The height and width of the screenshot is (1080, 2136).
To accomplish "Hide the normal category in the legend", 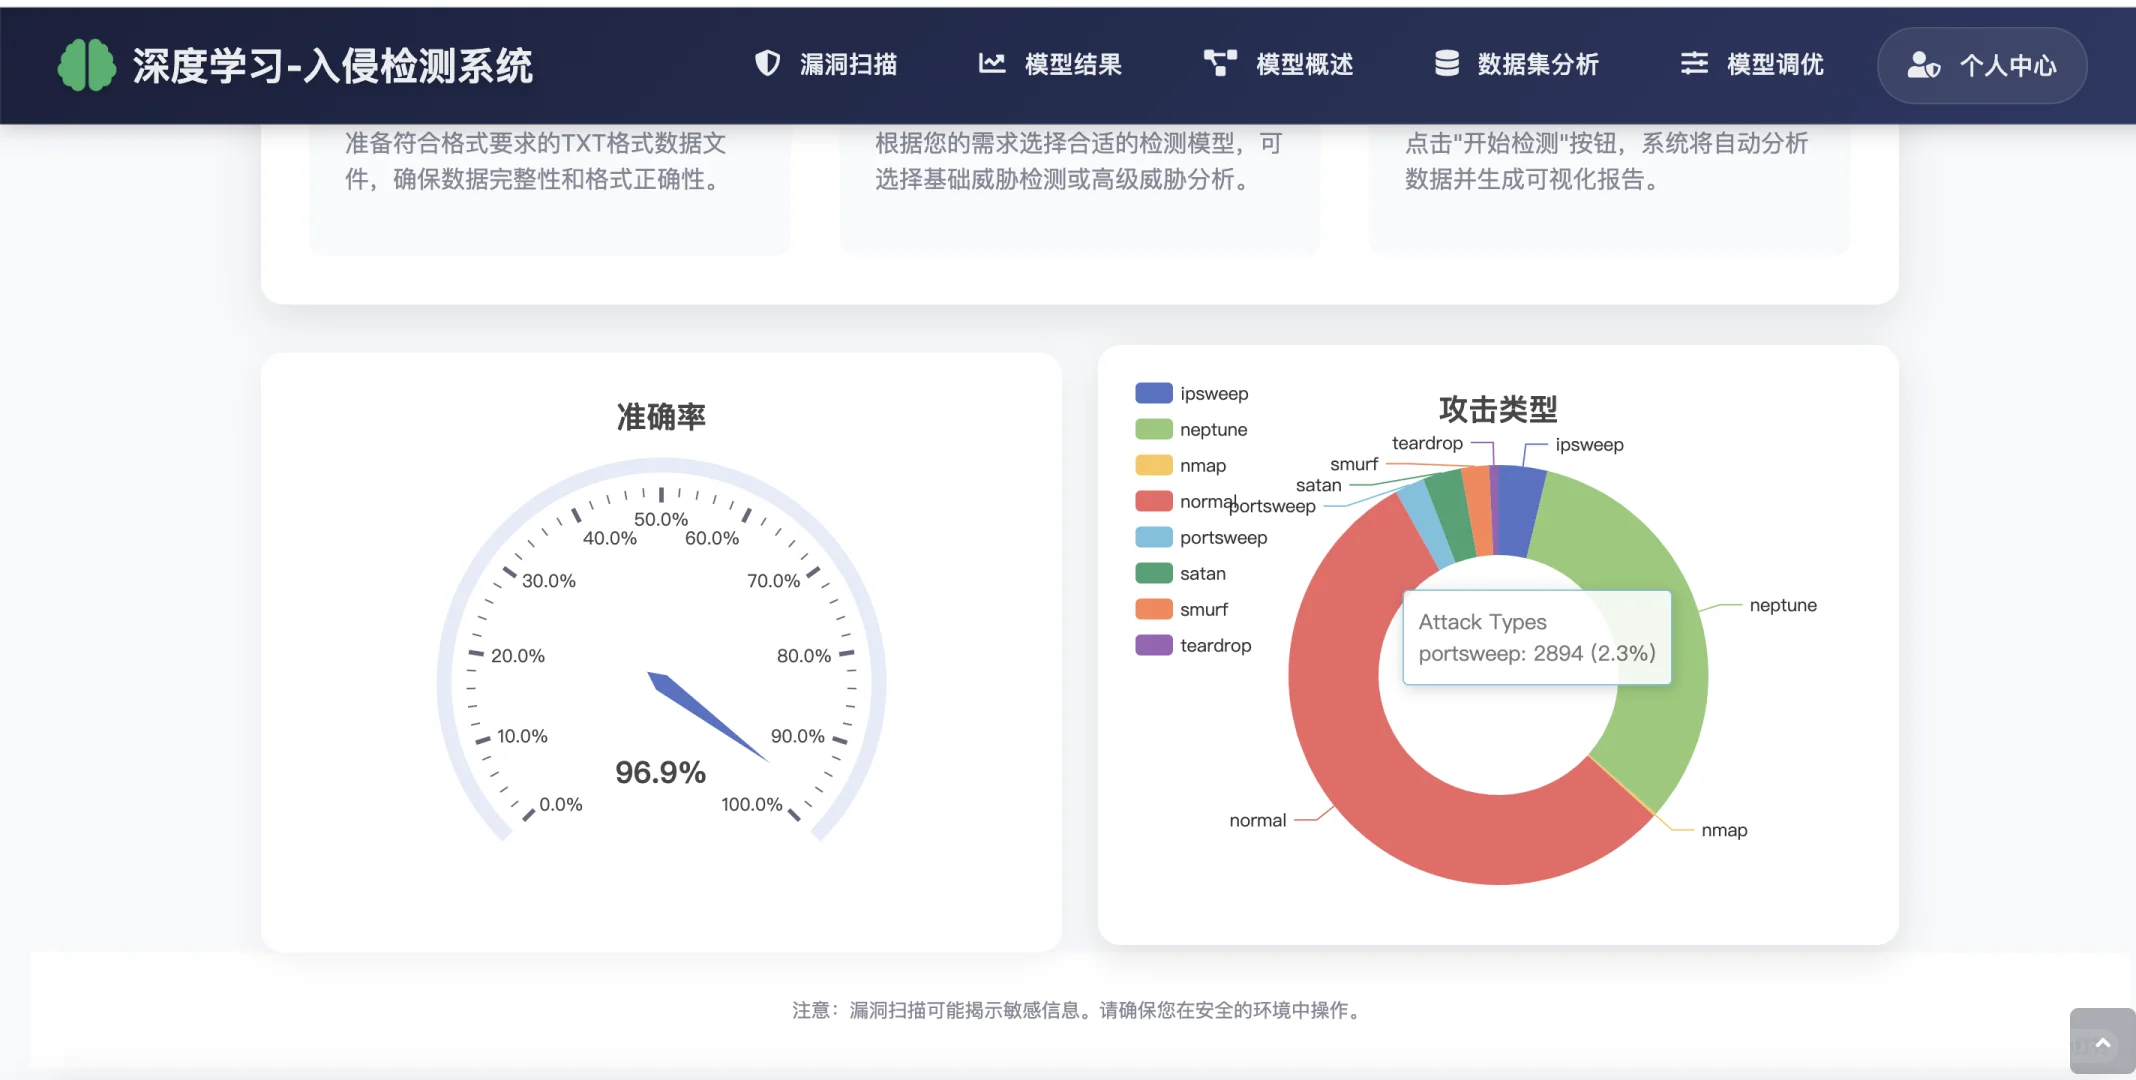I will tap(1207, 501).
